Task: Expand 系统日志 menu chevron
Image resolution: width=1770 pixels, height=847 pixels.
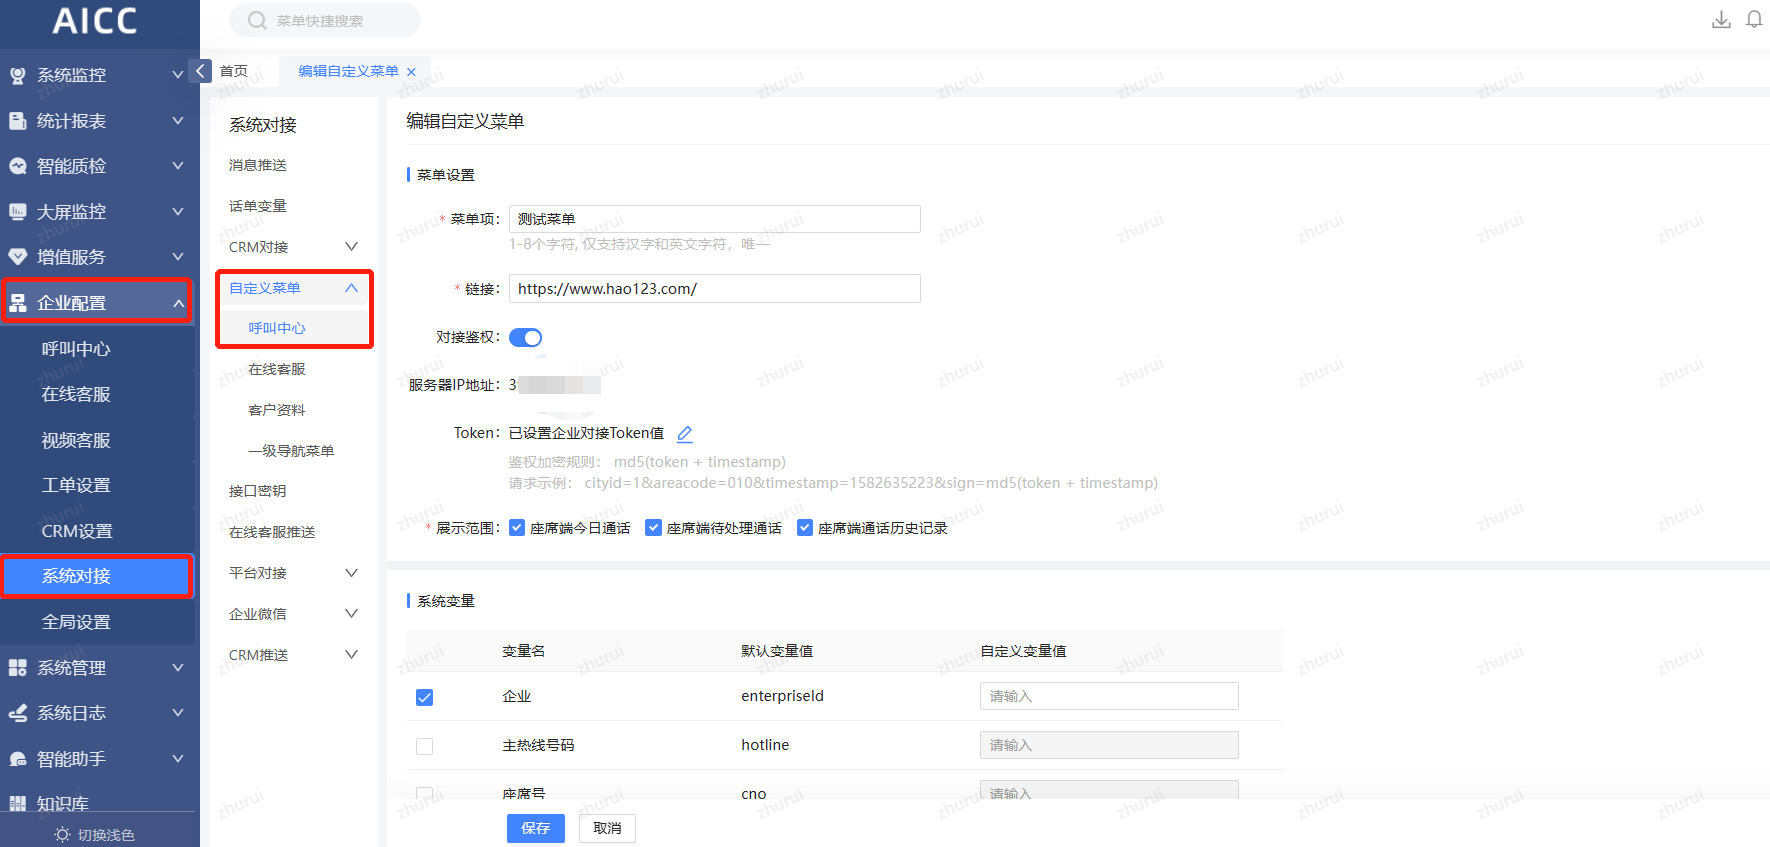Action: tap(178, 712)
